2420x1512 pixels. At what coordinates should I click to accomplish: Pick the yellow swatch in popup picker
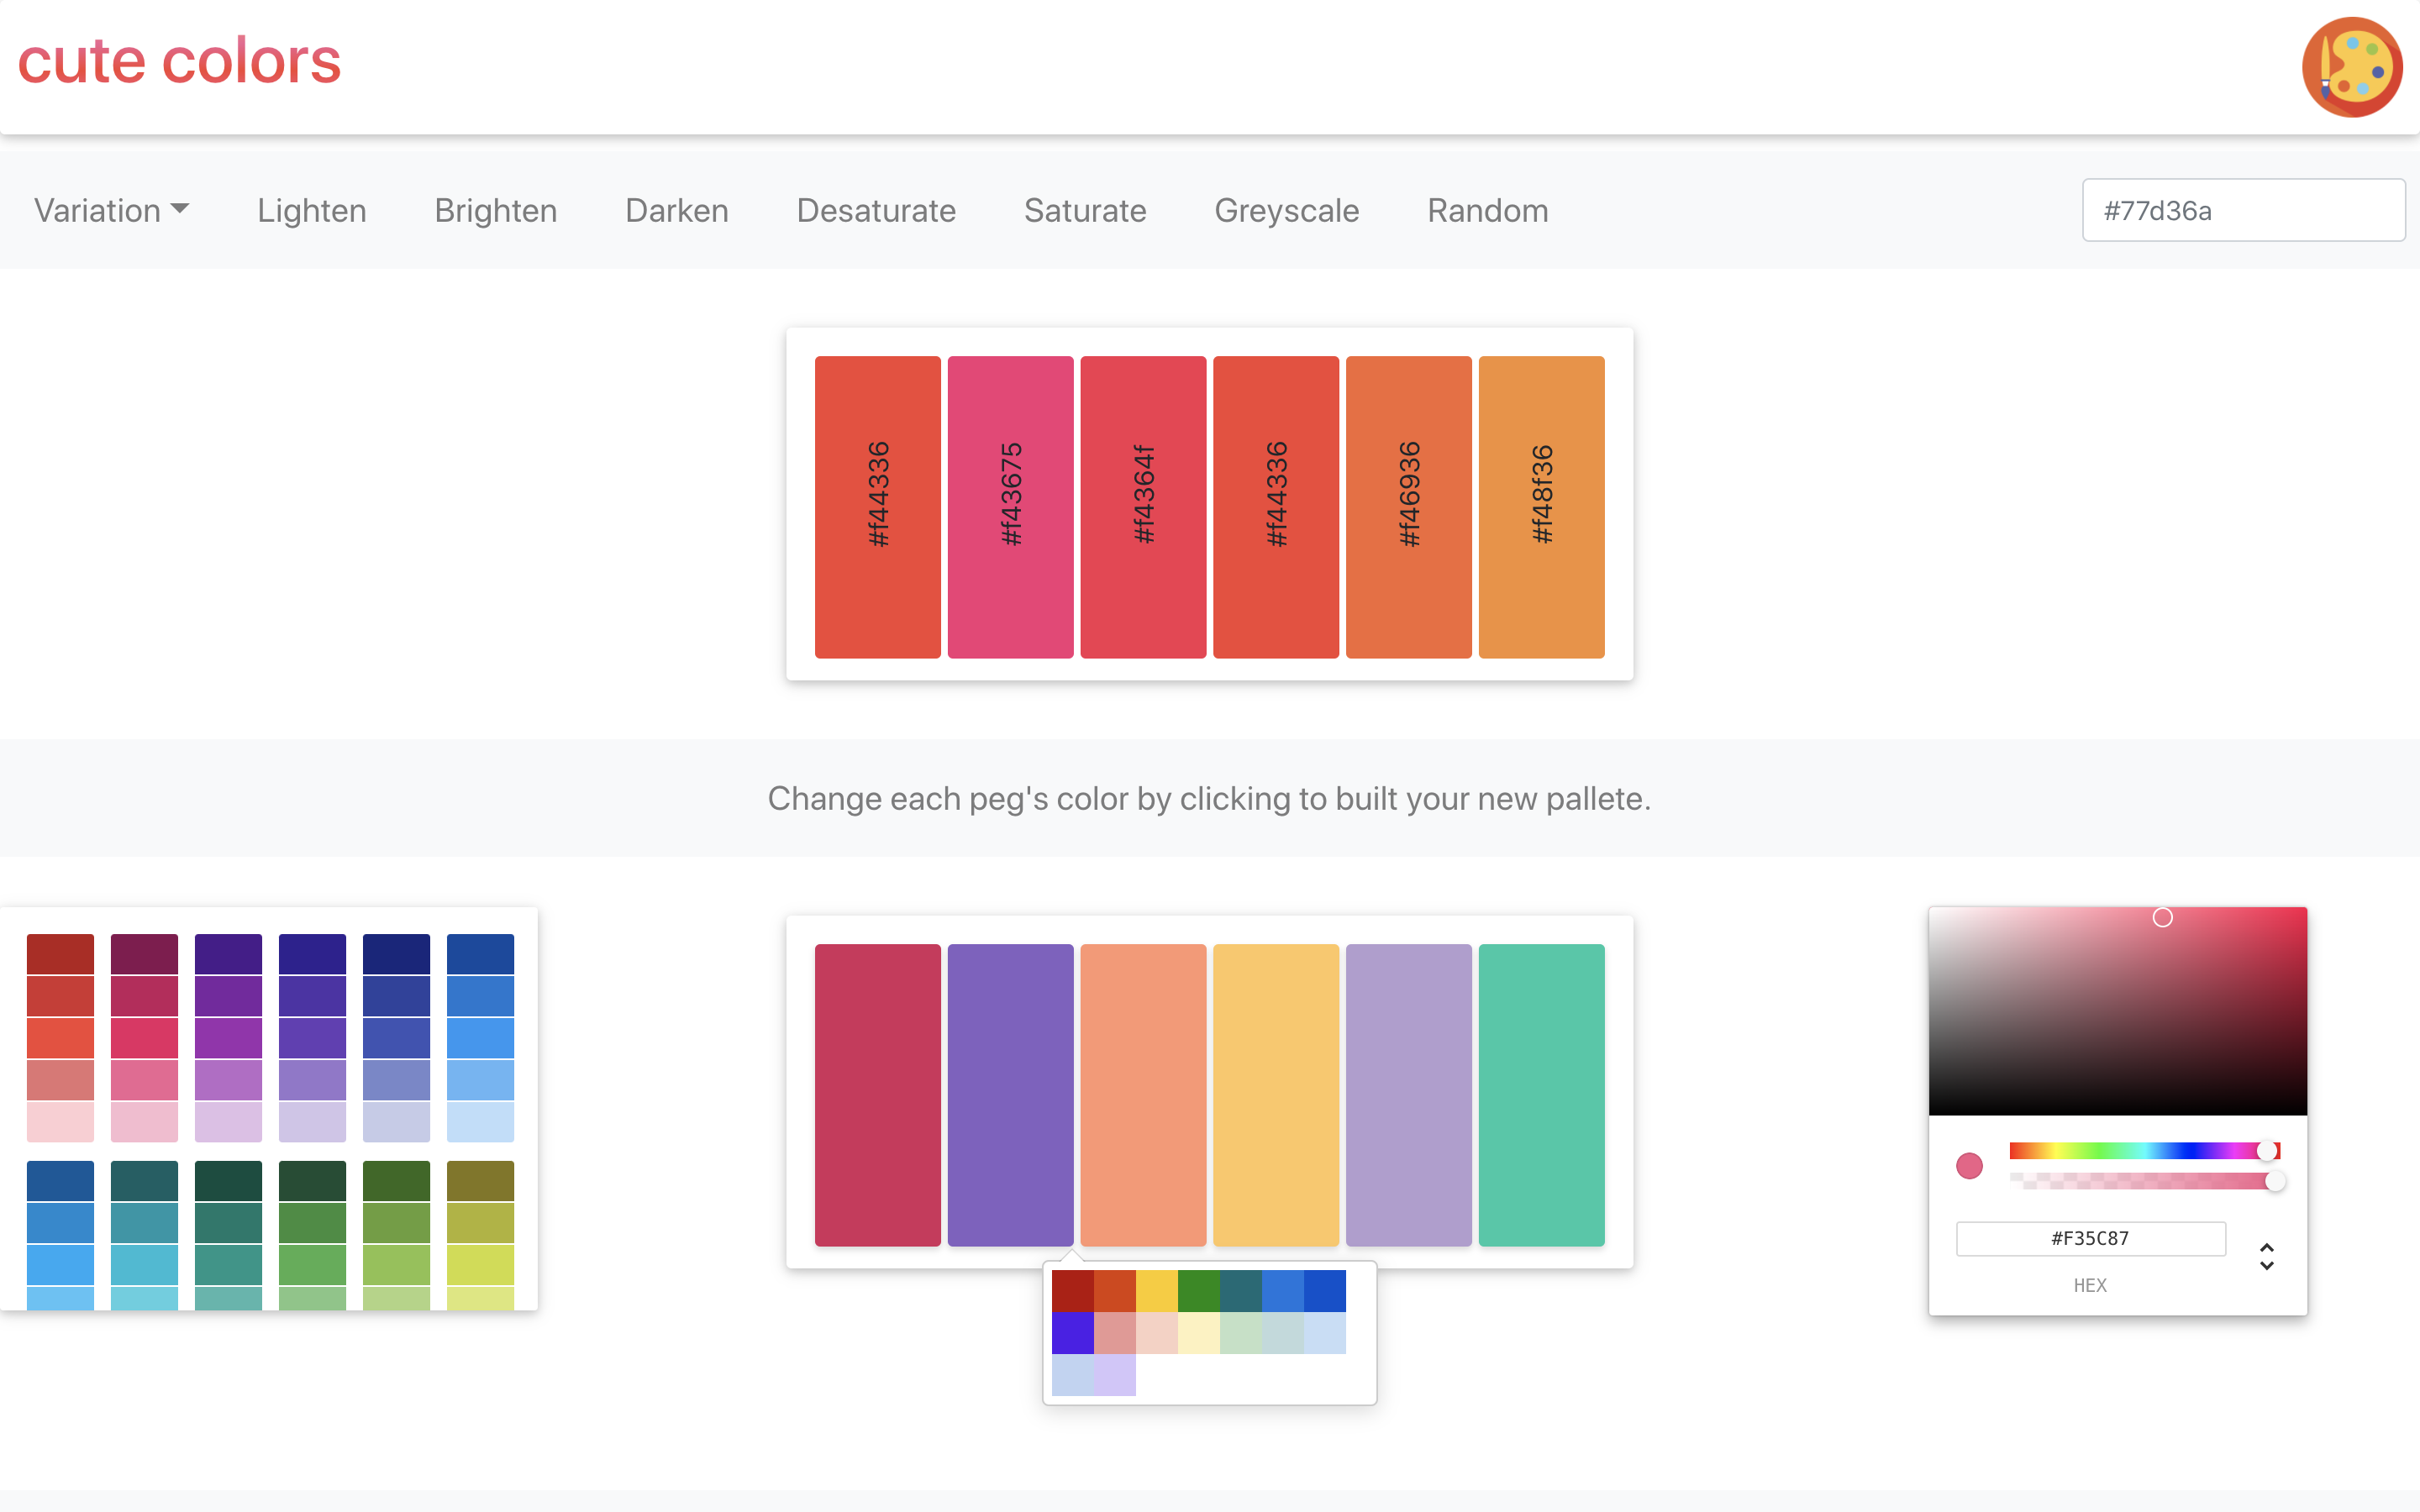click(1156, 1290)
